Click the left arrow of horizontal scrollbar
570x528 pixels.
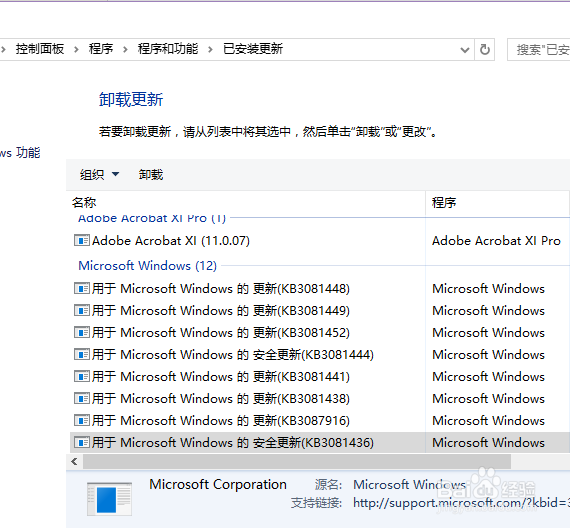point(75,462)
